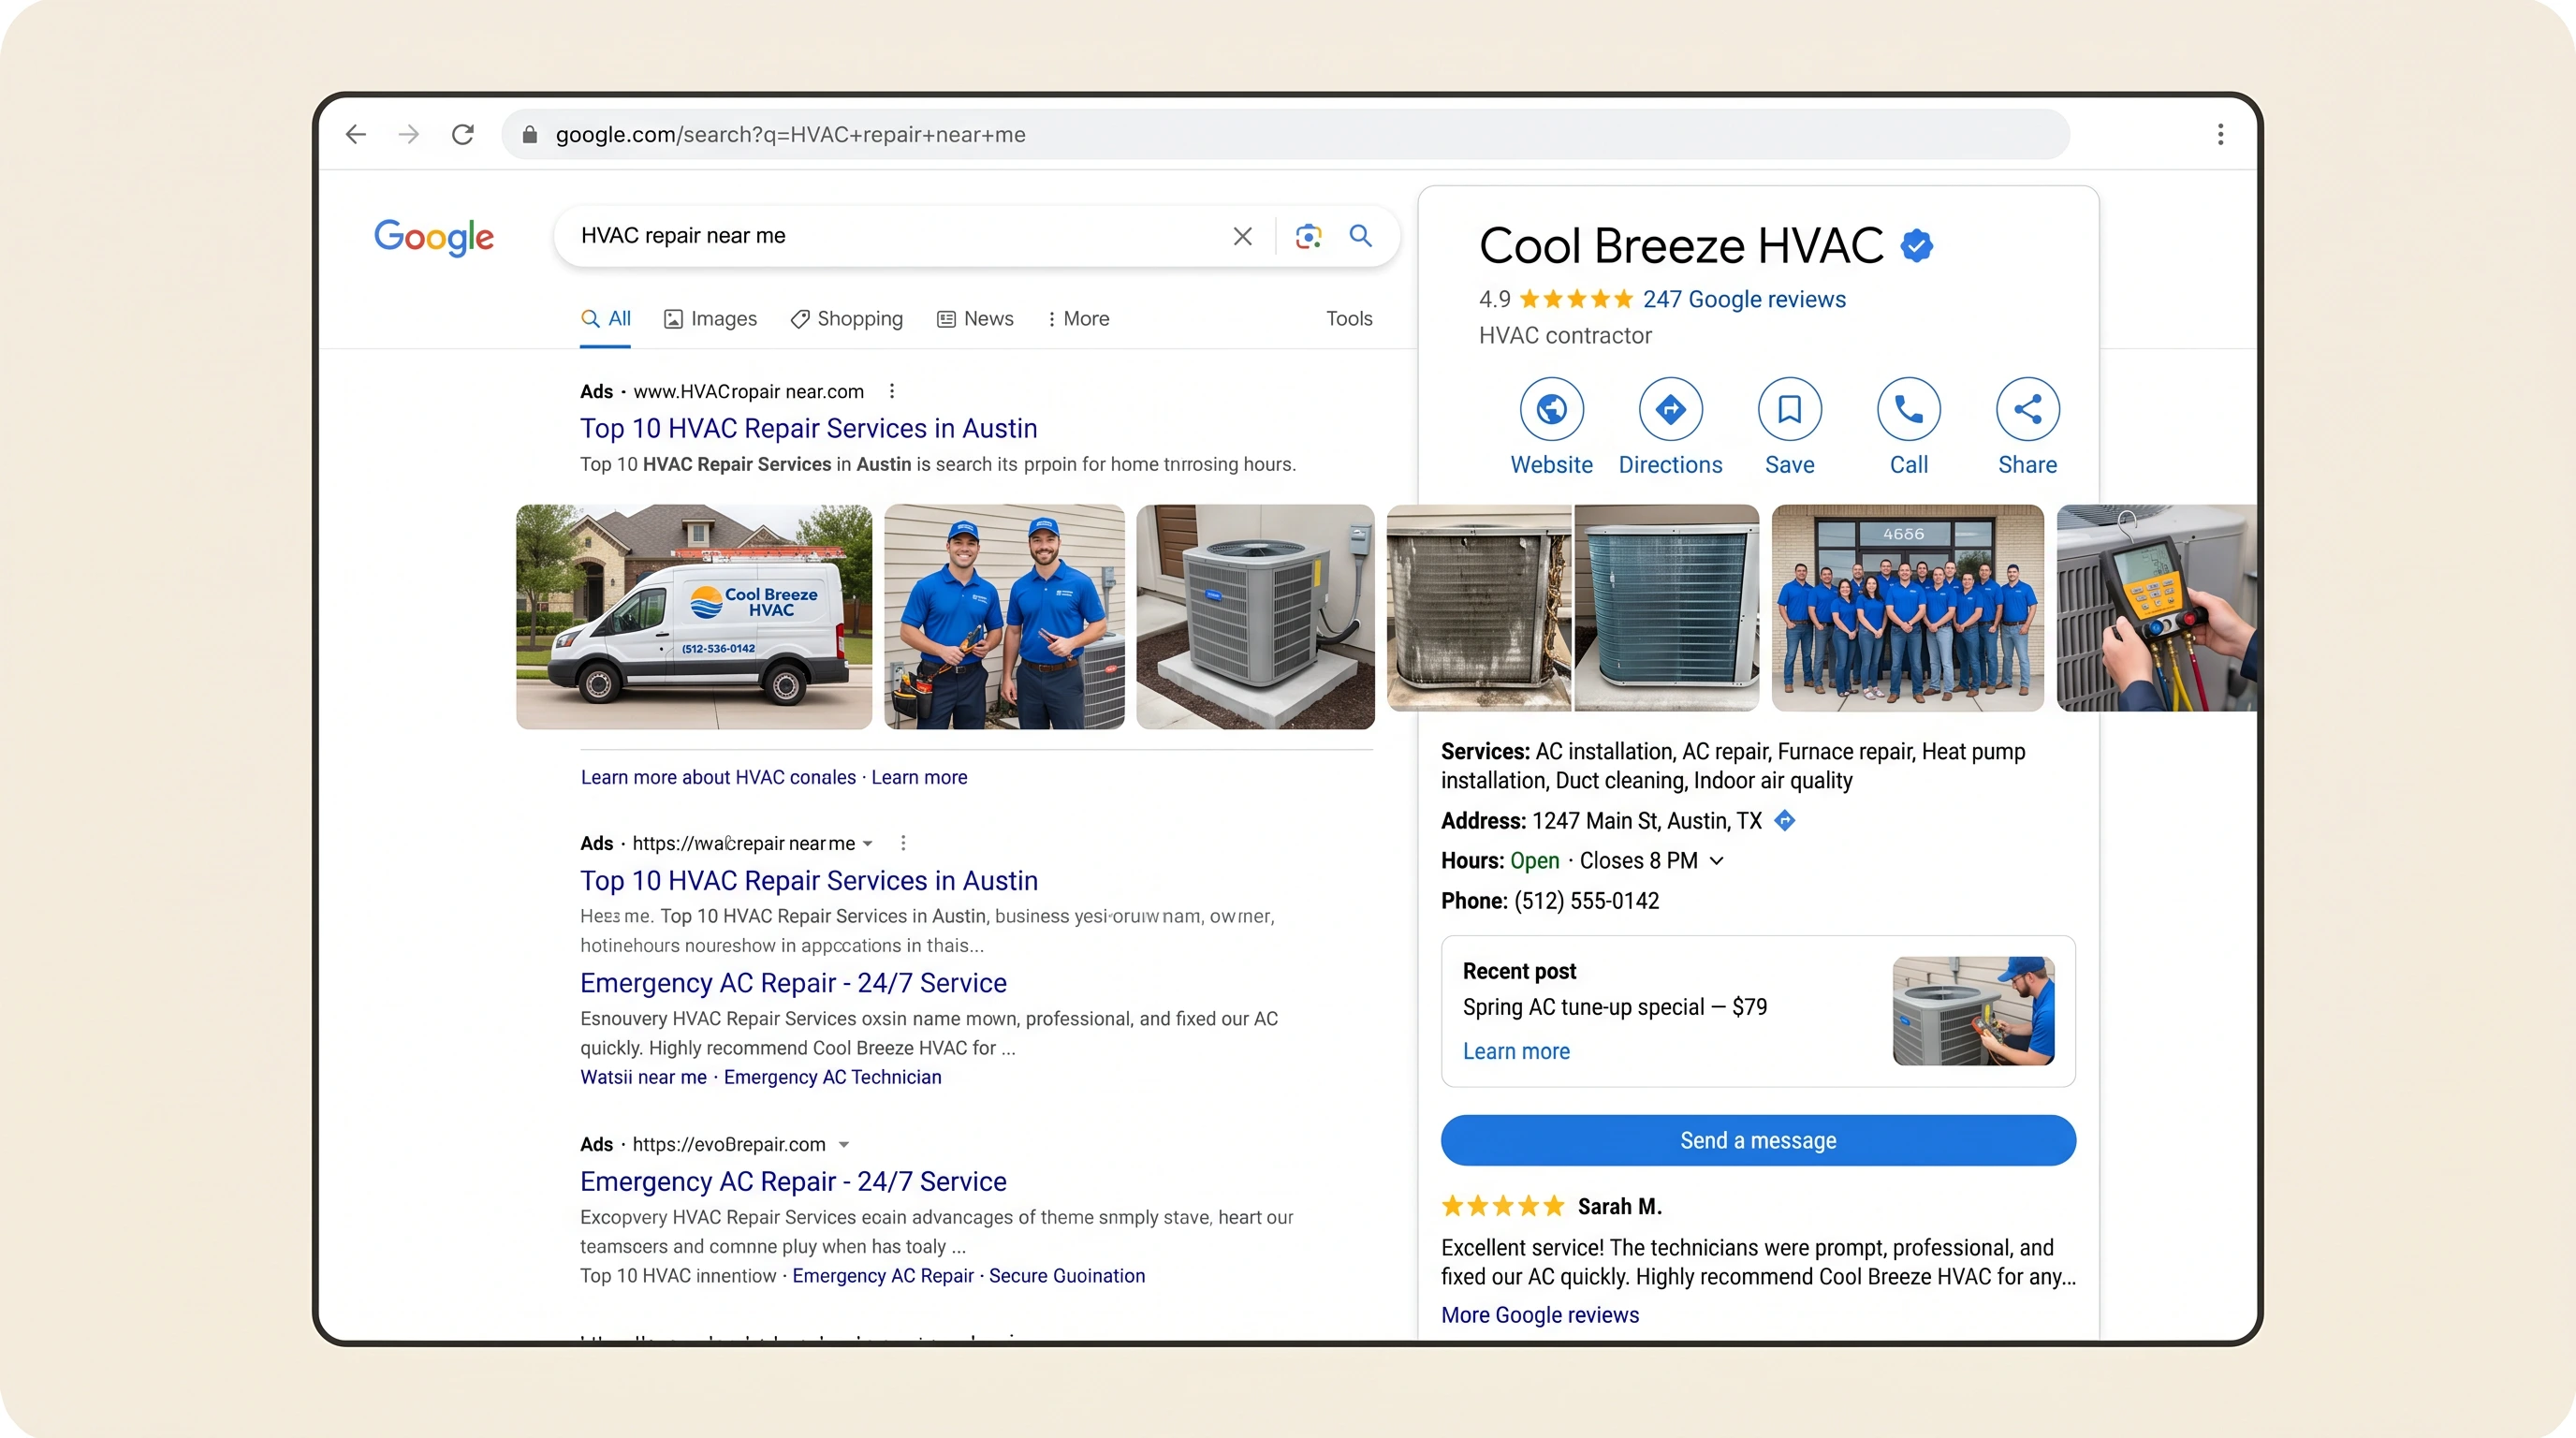Click the verified badge next to Cool Breeze HVAC
Screen dimensions: 2576x1438
(1916, 245)
